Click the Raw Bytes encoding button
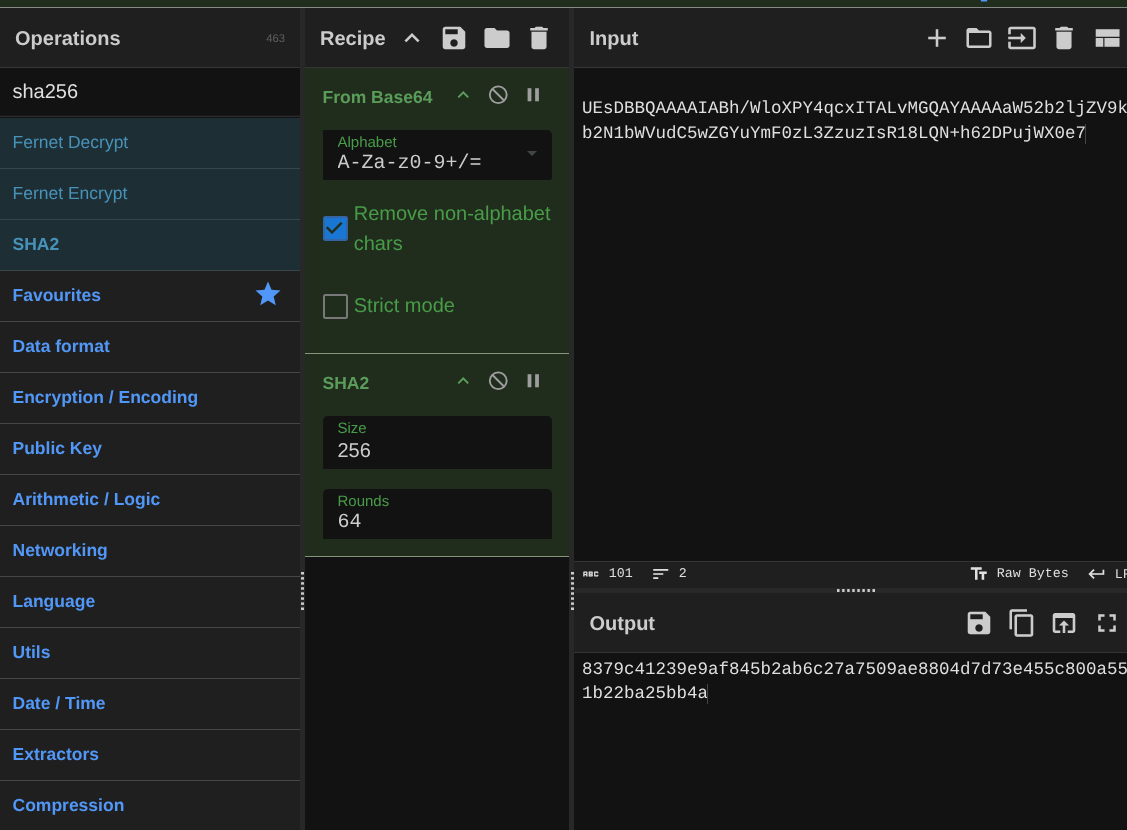 1020,573
